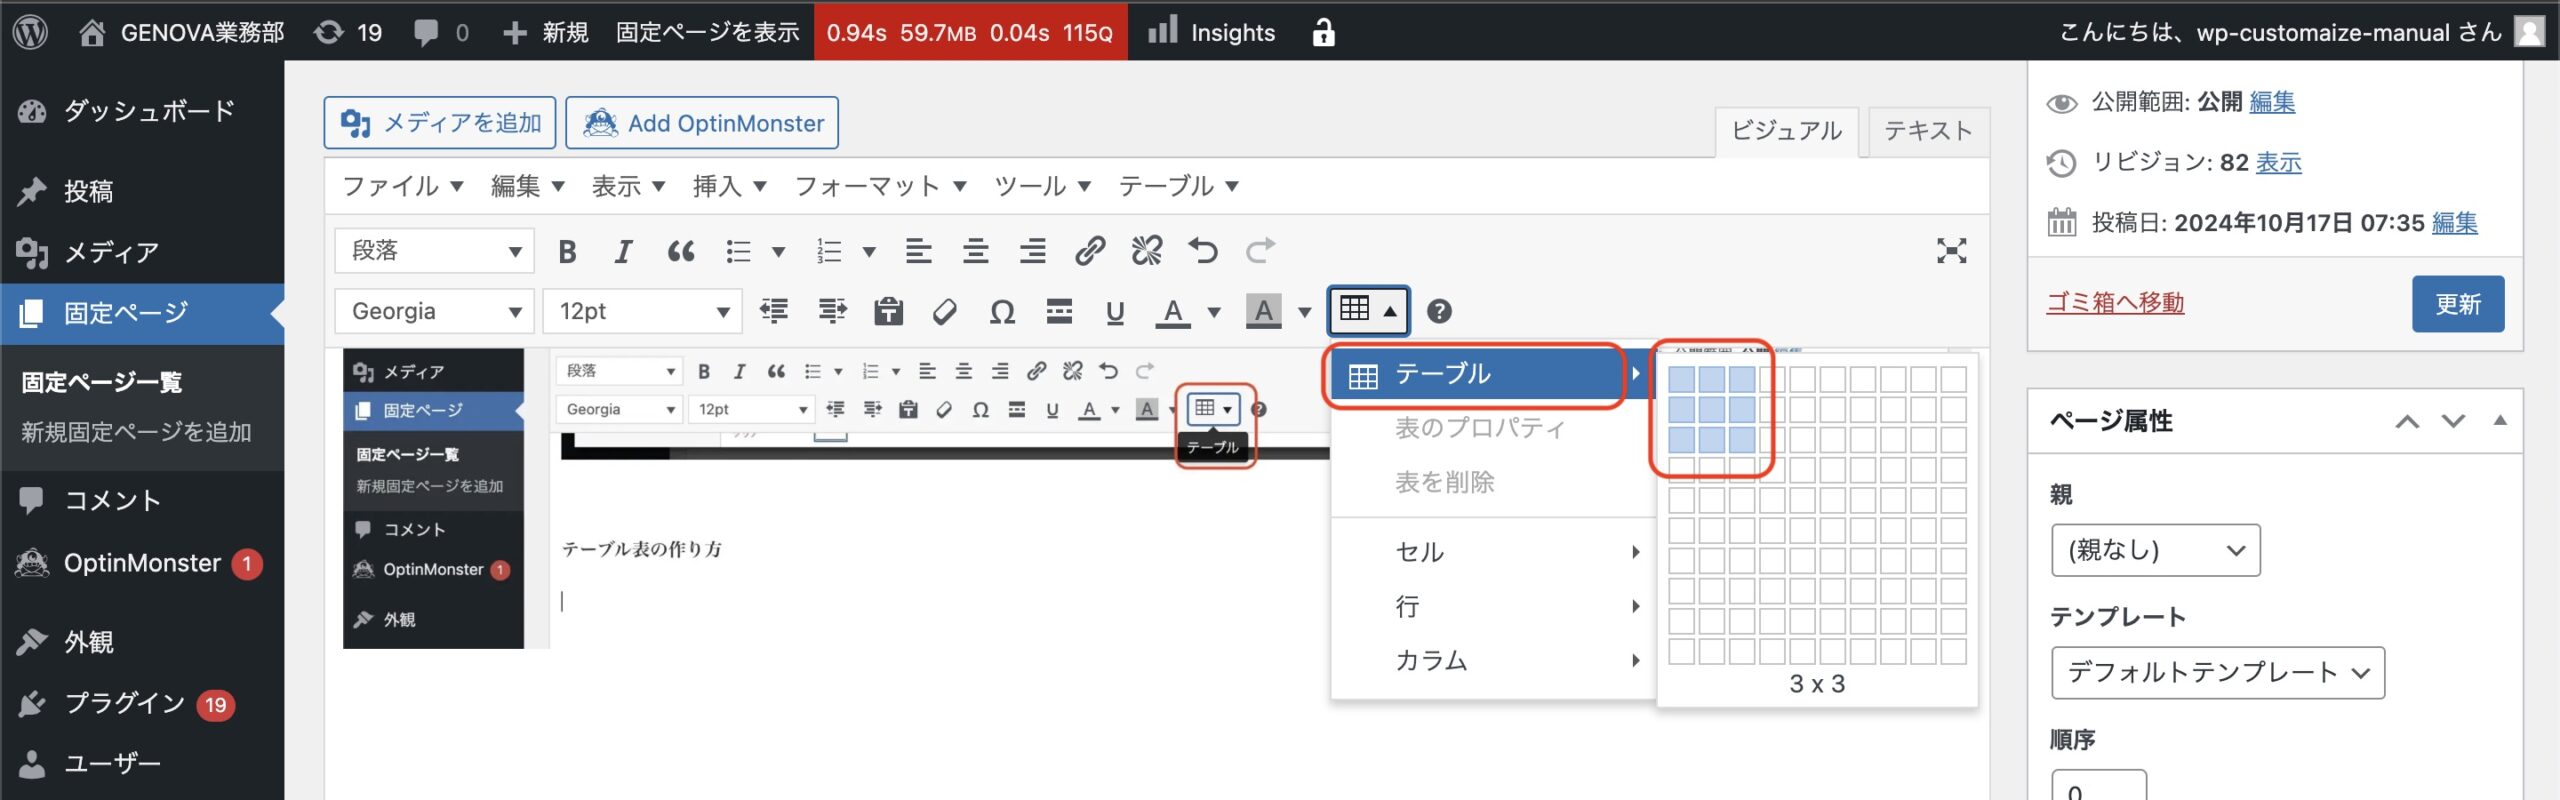Click the undo arrow icon

click(1203, 251)
